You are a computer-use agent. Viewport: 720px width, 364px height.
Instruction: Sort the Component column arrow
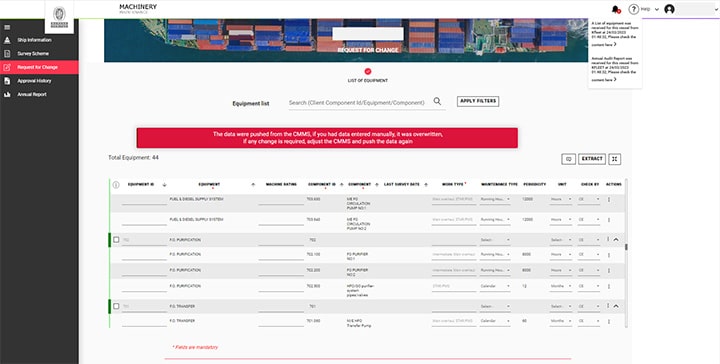tap(377, 185)
